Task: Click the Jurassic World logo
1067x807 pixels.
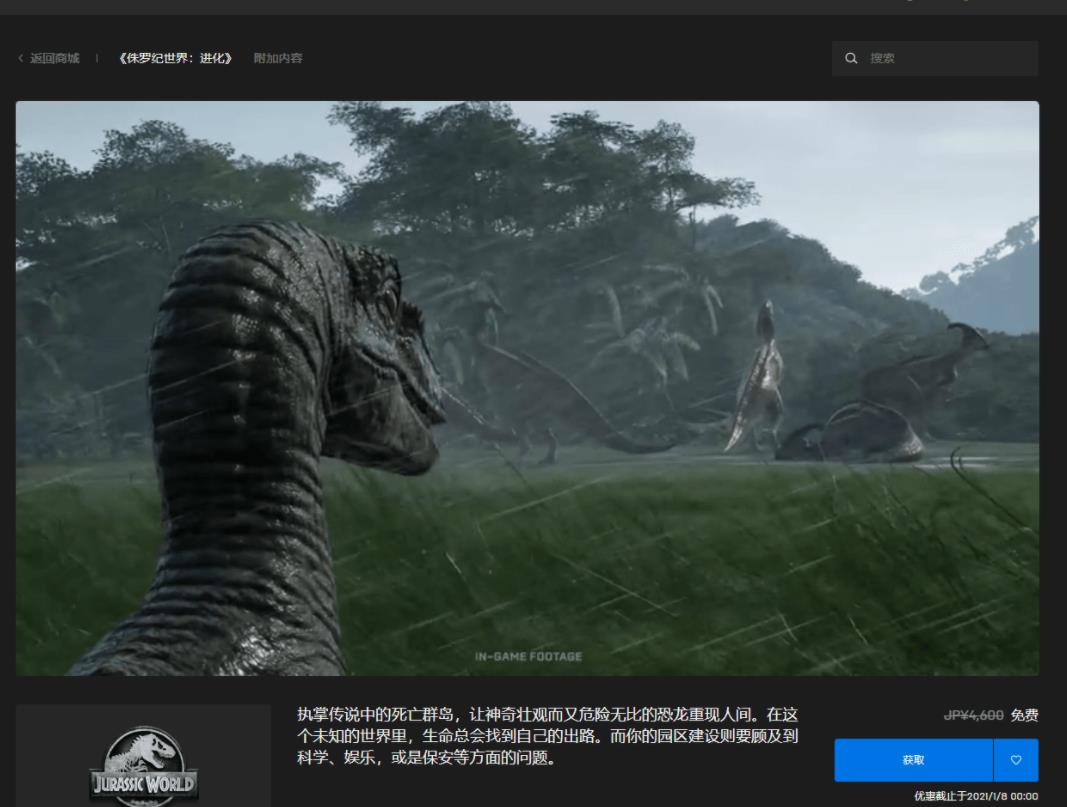Action: [143, 768]
